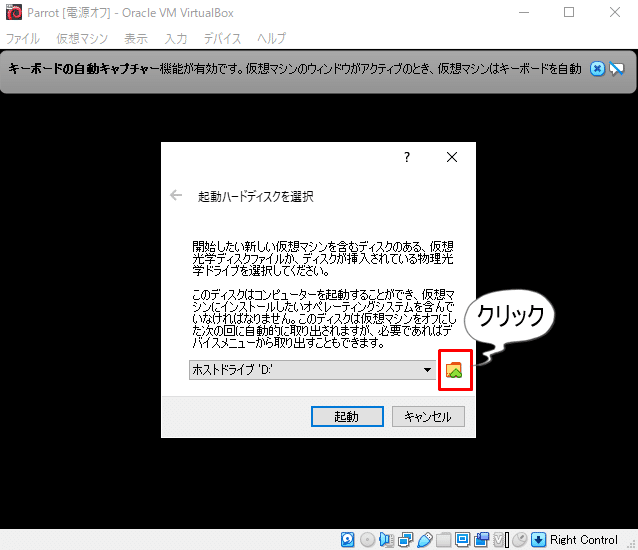Viewport: 638px width, 550px height.
Task: Open the host drive 'D:' dropdown
Action: pos(312,370)
